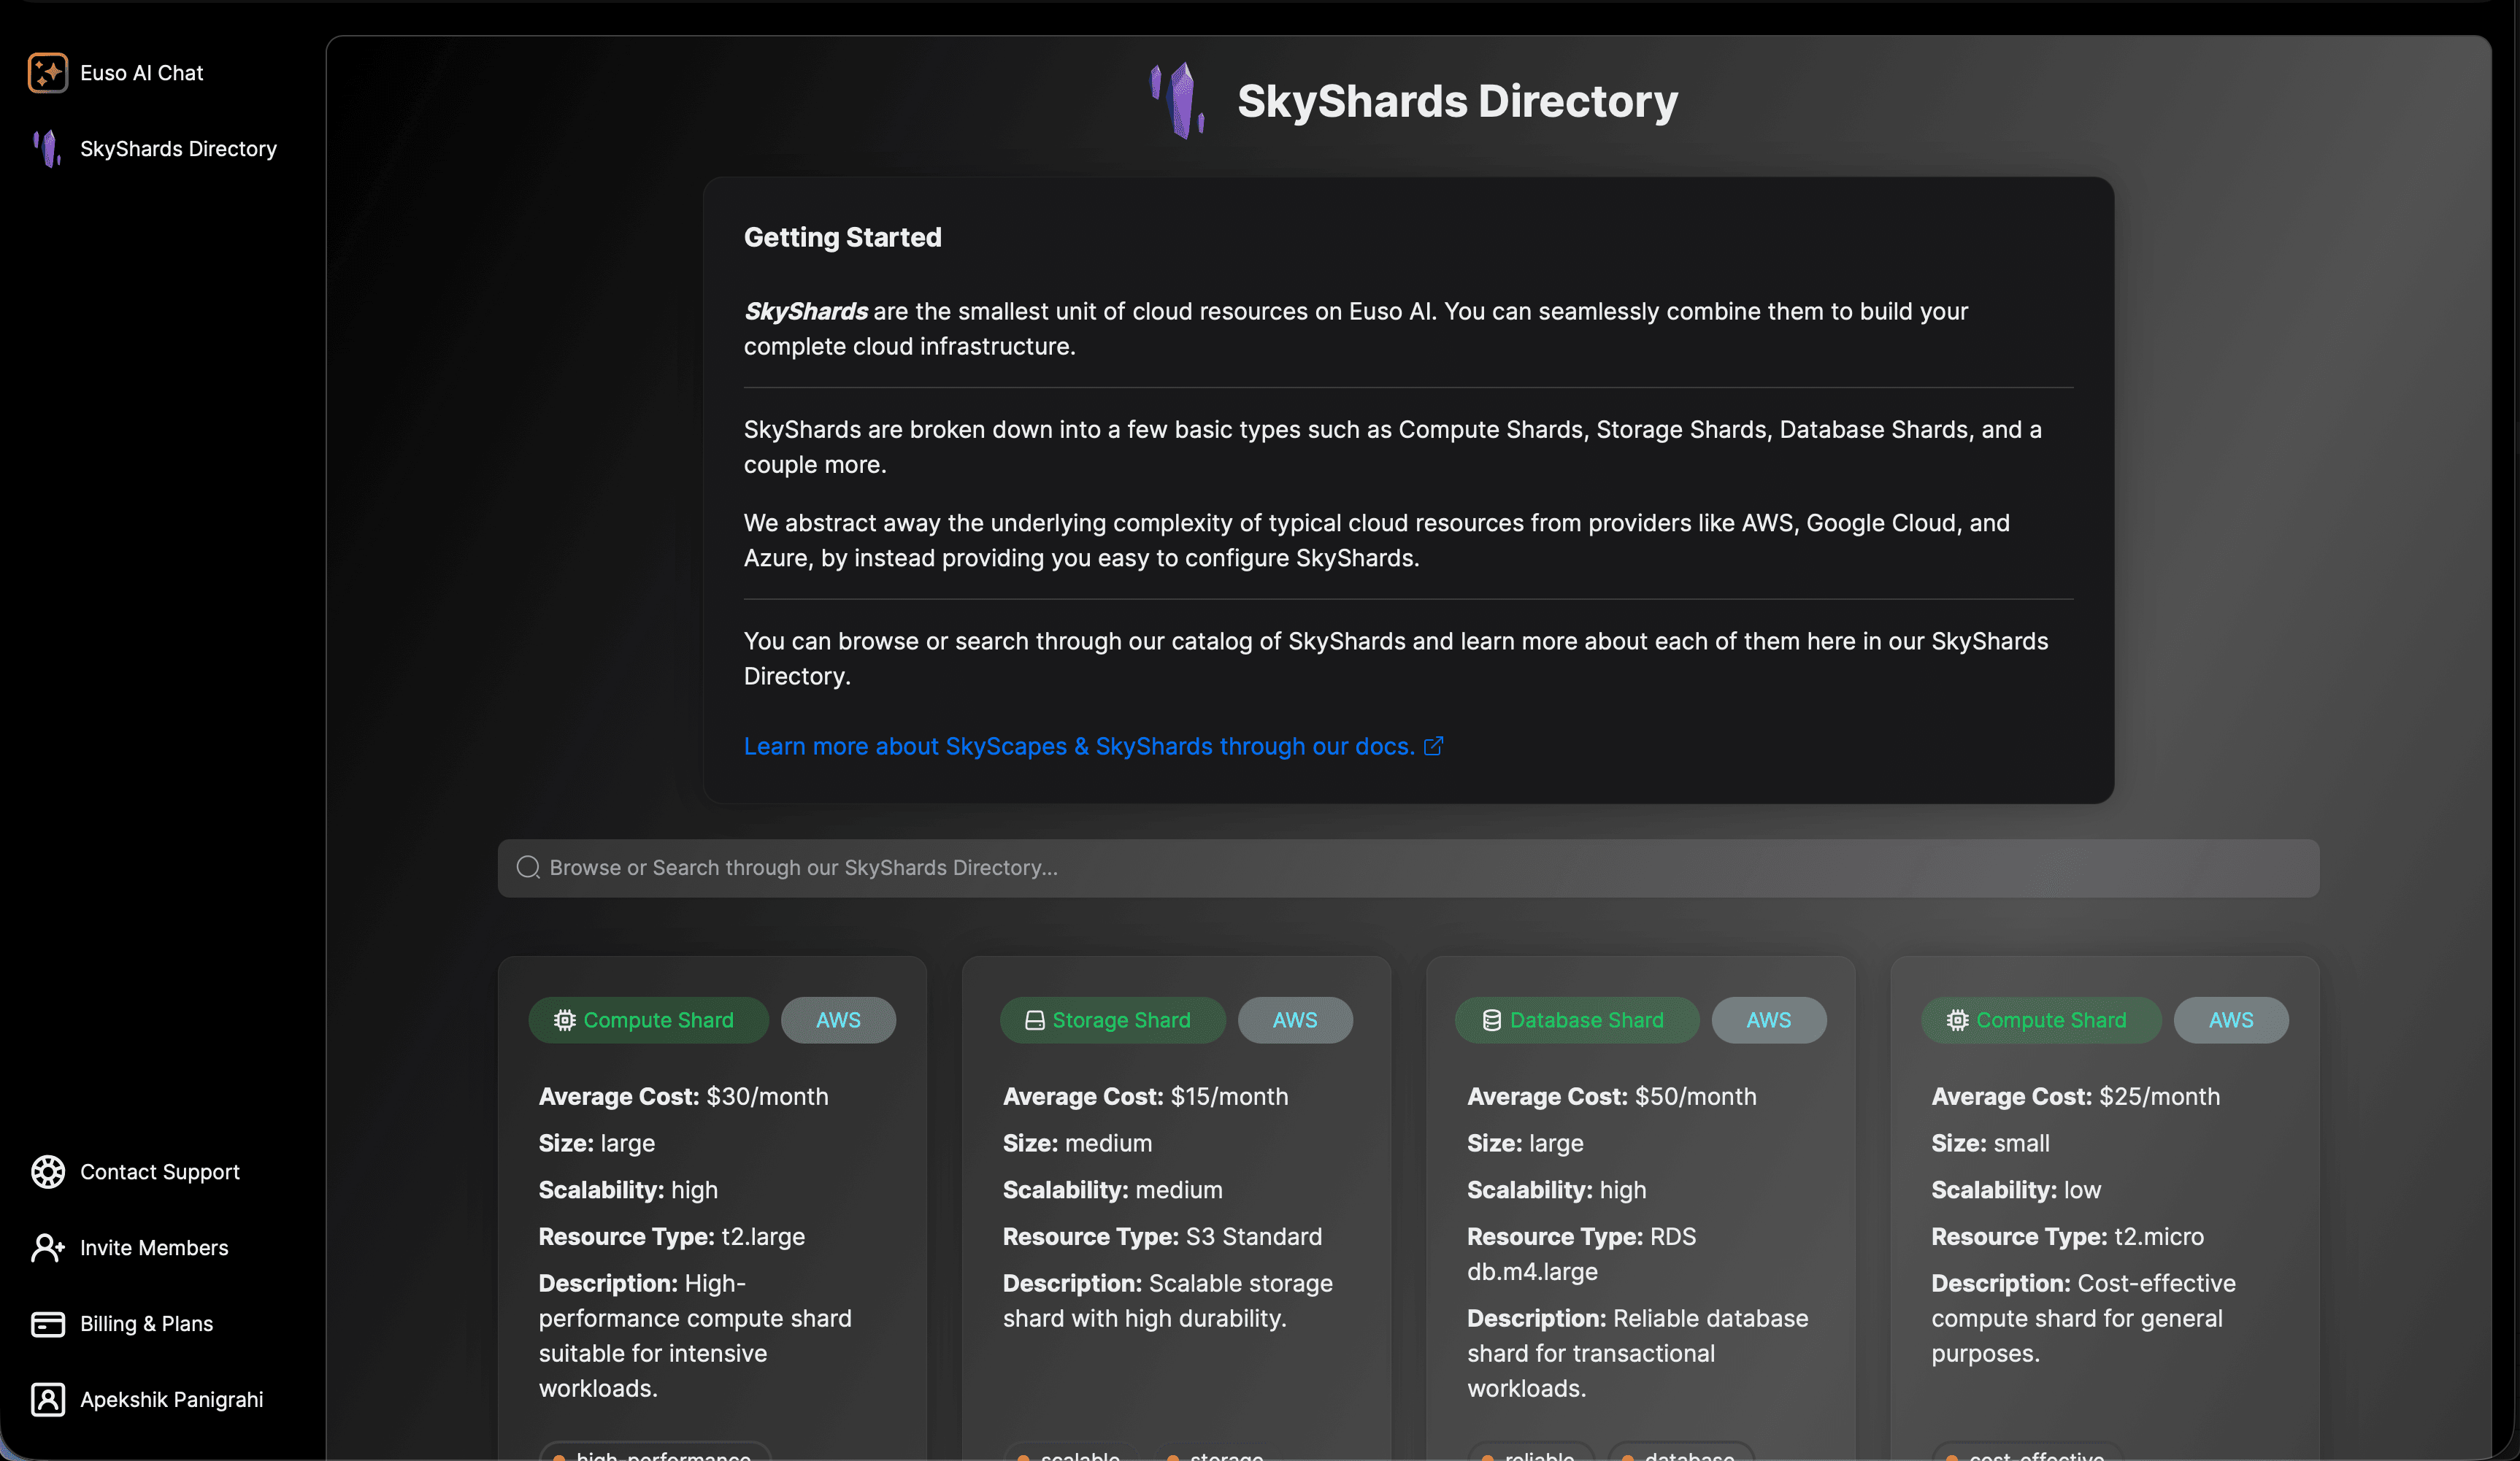Click the Invite Members person-plus icon
The width and height of the screenshot is (2520, 1461).
pyautogui.click(x=47, y=1248)
